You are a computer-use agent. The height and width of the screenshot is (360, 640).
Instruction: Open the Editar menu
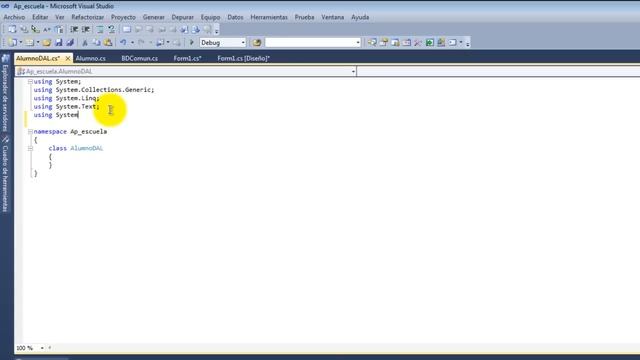(40, 17)
